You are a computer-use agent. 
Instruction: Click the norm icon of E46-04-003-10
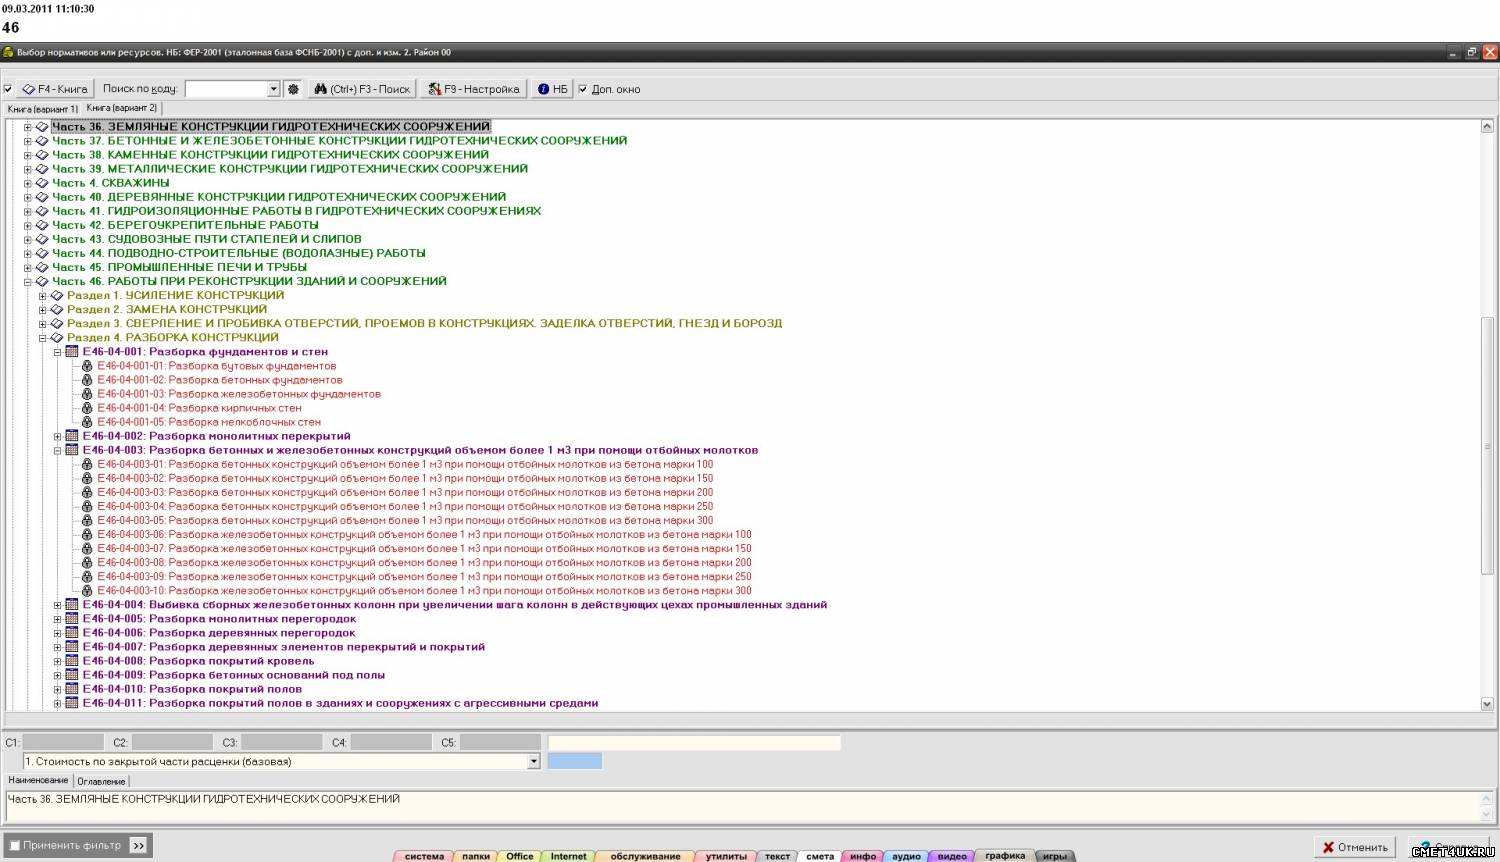pos(87,590)
